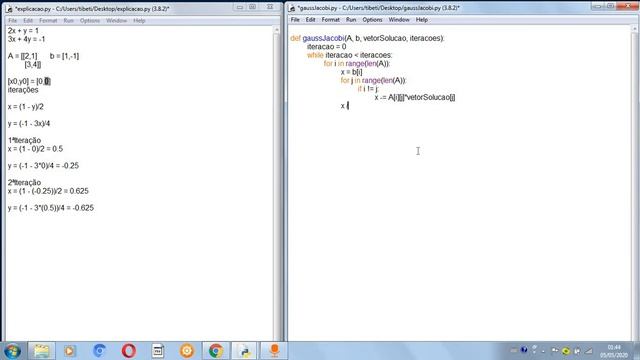Open Help menu in gaussJacobi.py window
640x360 pixels.
(422, 20)
